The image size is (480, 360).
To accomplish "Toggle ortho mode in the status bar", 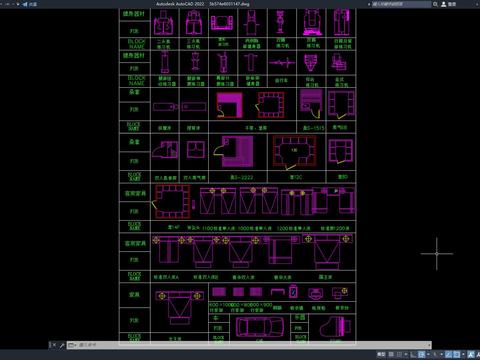I will click(x=413, y=354).
